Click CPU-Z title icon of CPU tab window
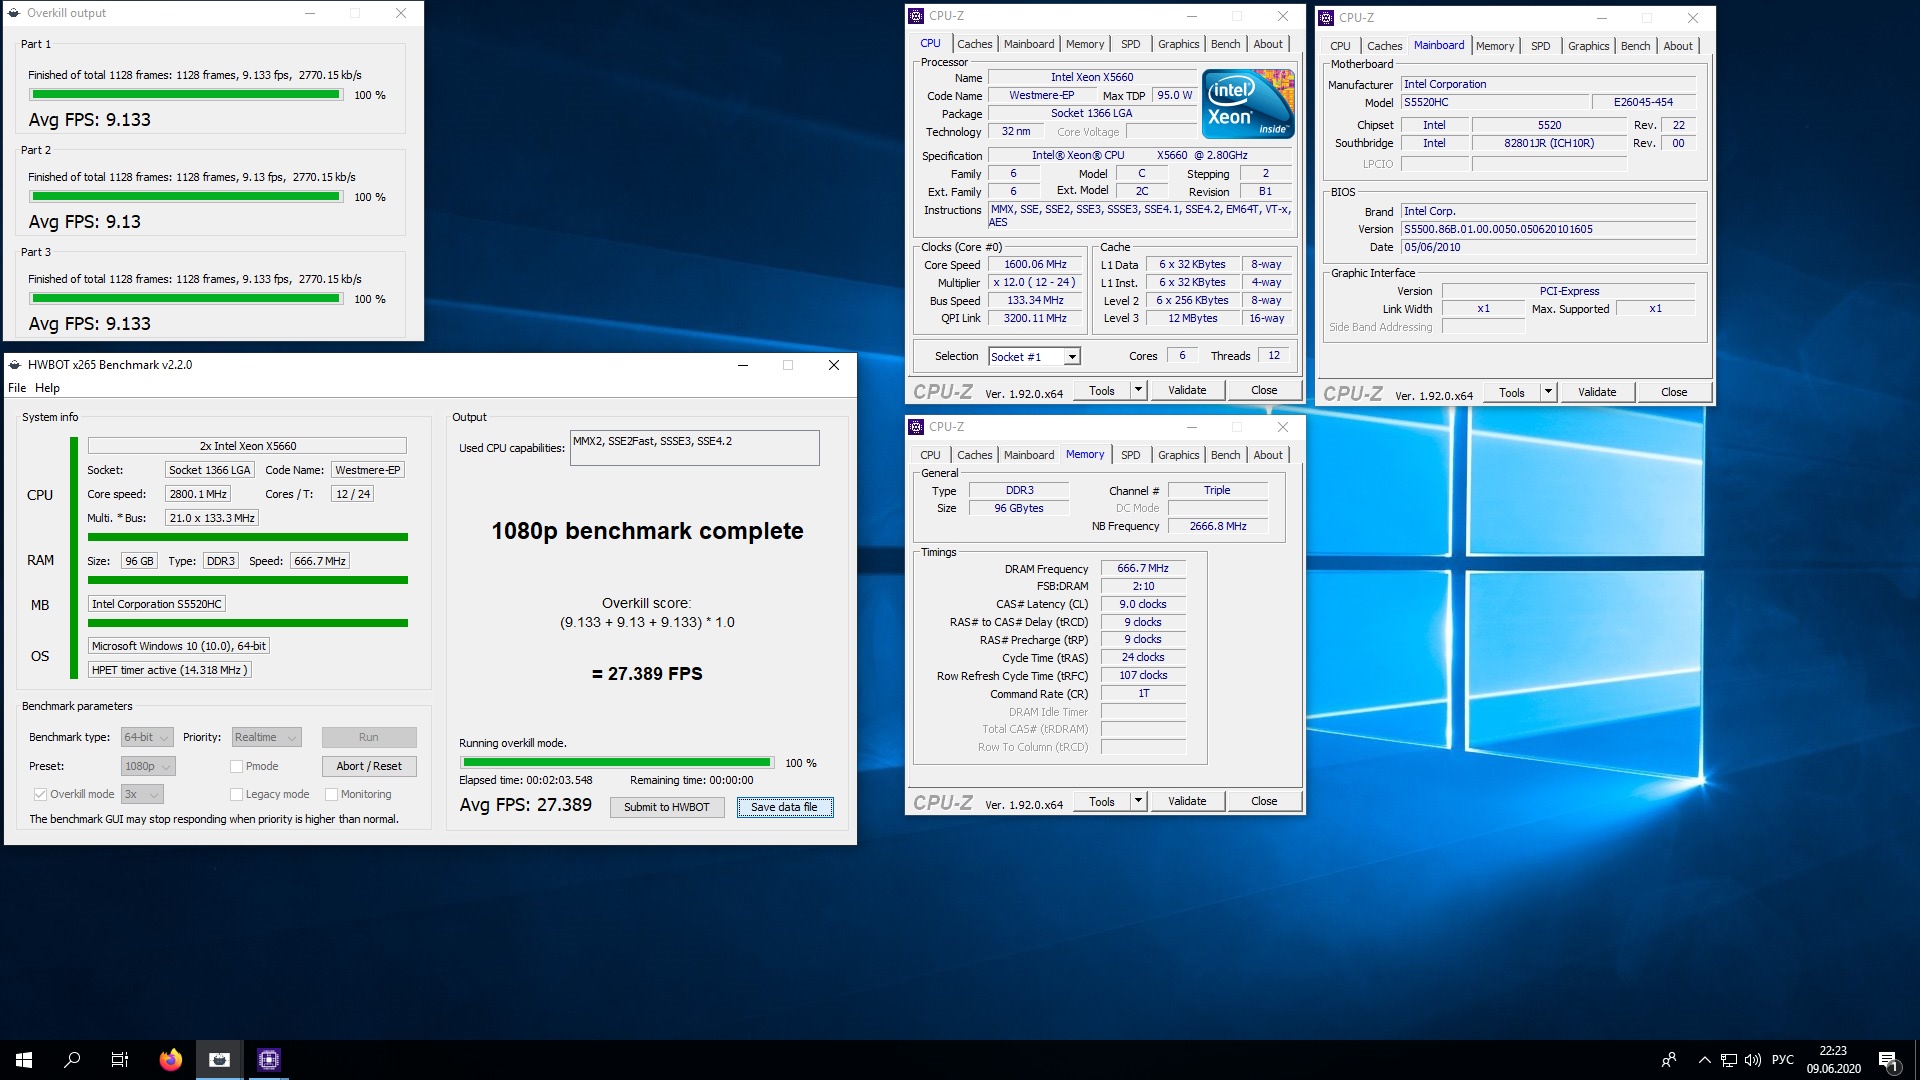This screenshot has height=1080, width=1920. point(916,16)
